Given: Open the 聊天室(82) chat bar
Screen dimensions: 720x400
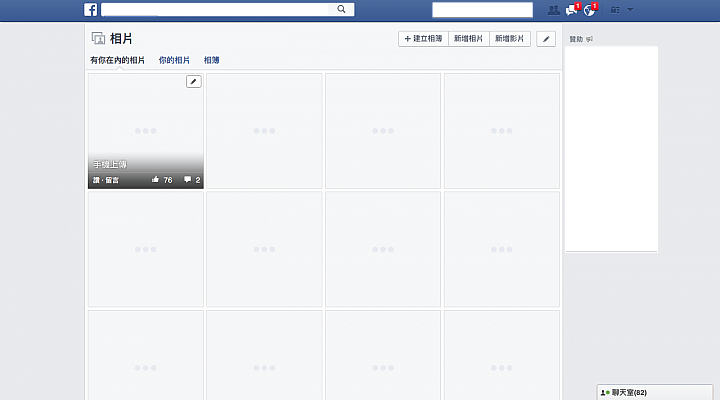Looking at the screenshot, I should (x=654, y=393).
